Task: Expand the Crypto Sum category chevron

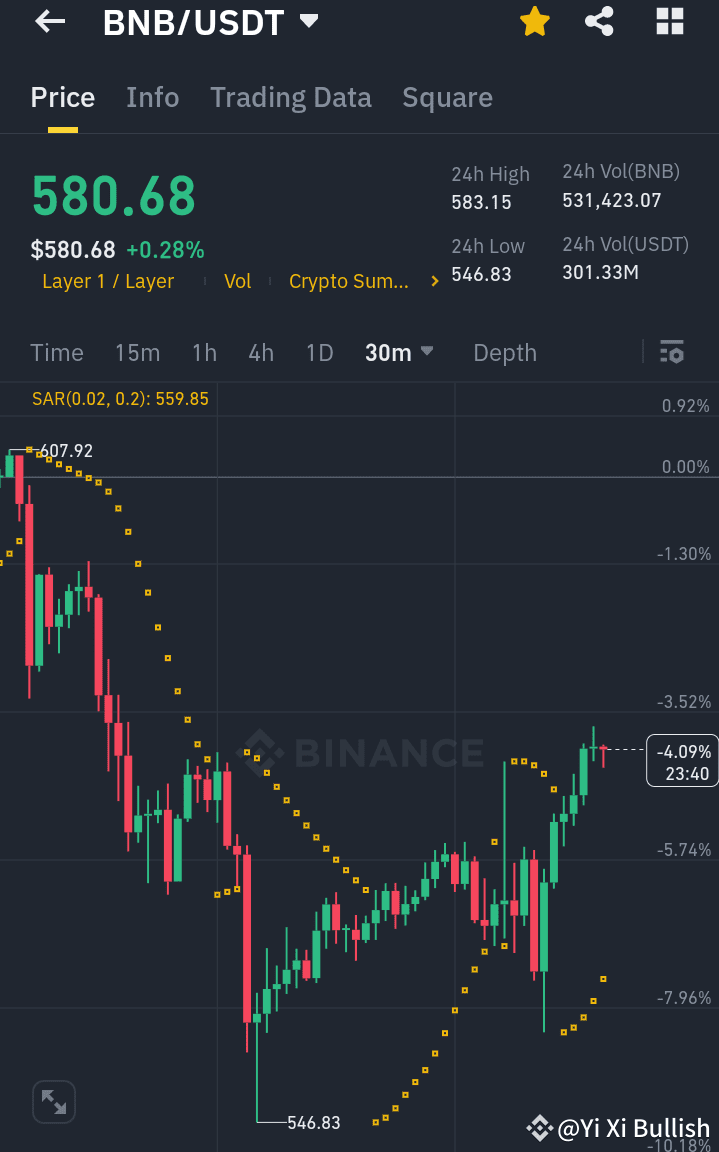Action: click(434, 281)
